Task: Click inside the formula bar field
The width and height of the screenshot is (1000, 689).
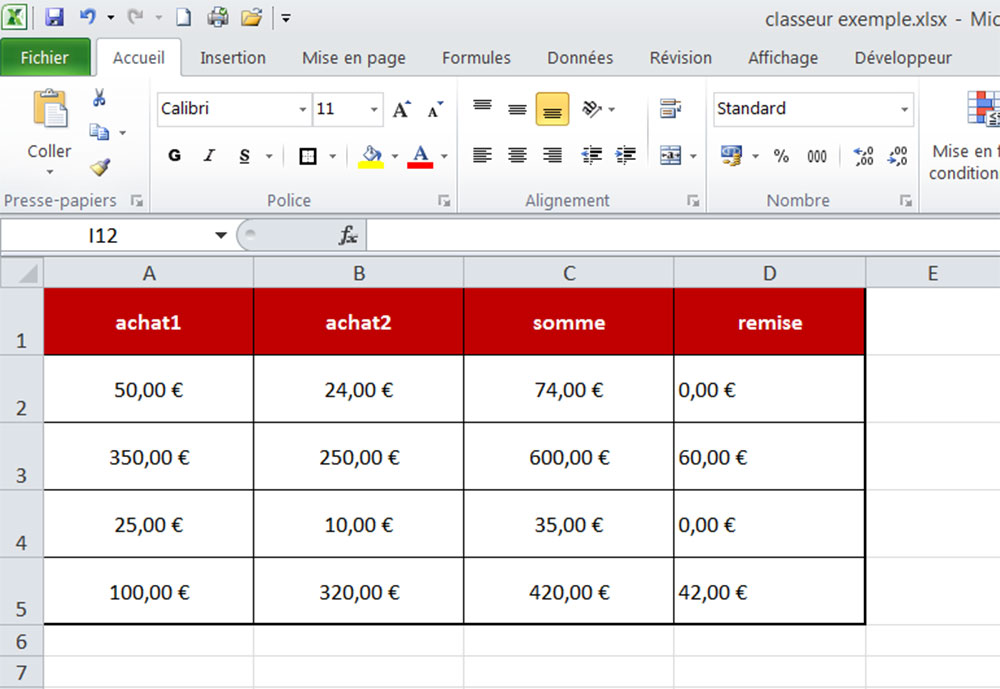Action: point(683,235)
